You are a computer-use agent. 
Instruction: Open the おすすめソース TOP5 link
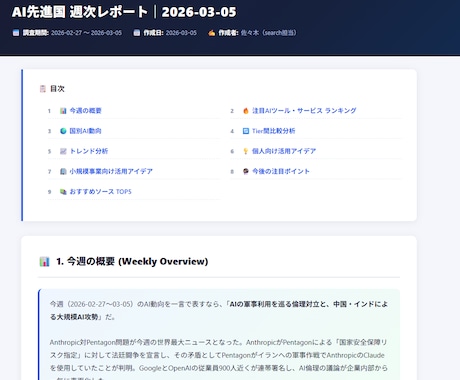[100, 192]
